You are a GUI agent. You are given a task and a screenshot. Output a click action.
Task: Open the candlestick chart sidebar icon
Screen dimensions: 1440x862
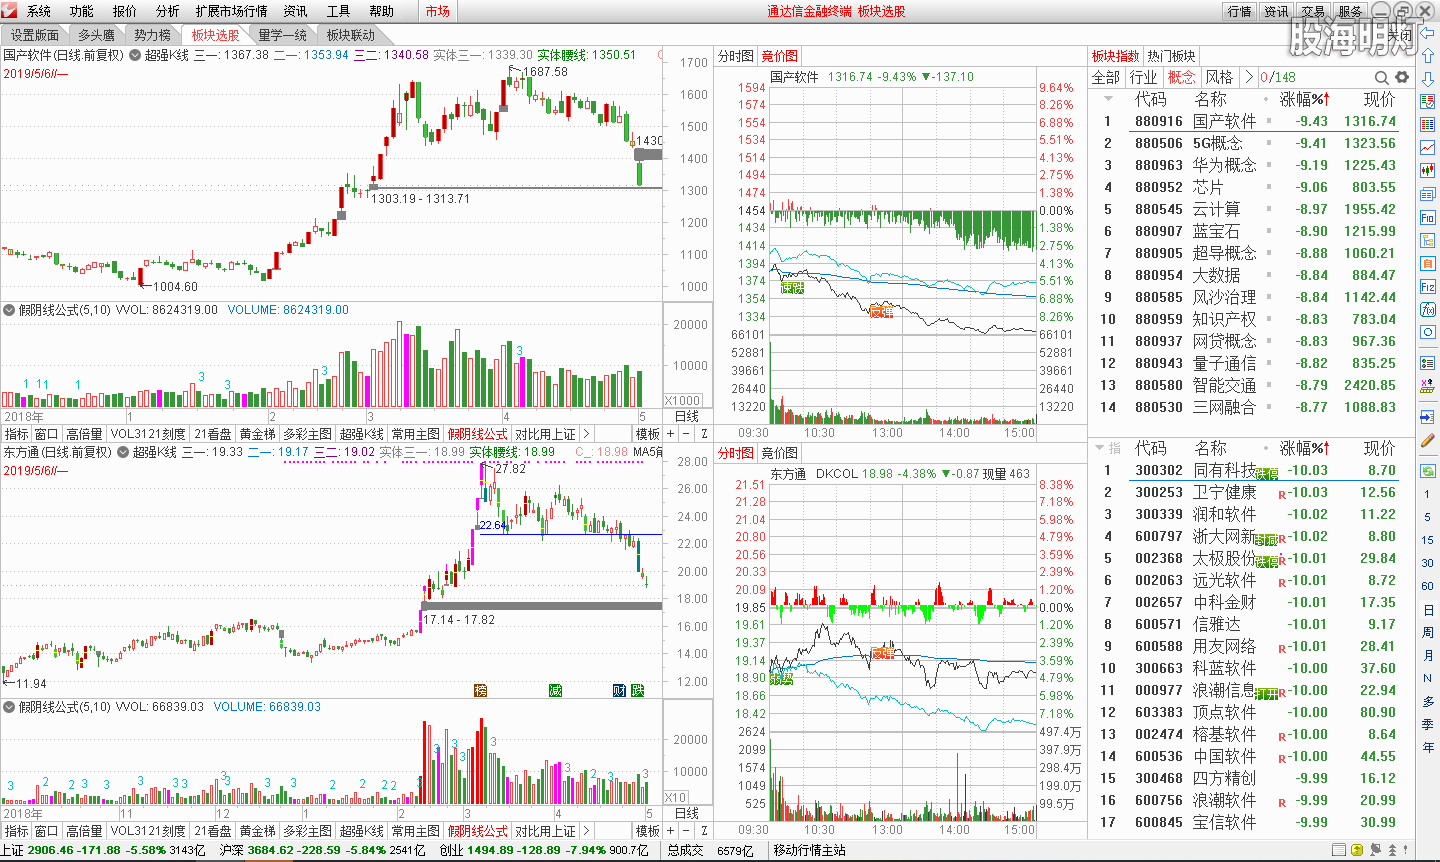[x=1427, y=170]
